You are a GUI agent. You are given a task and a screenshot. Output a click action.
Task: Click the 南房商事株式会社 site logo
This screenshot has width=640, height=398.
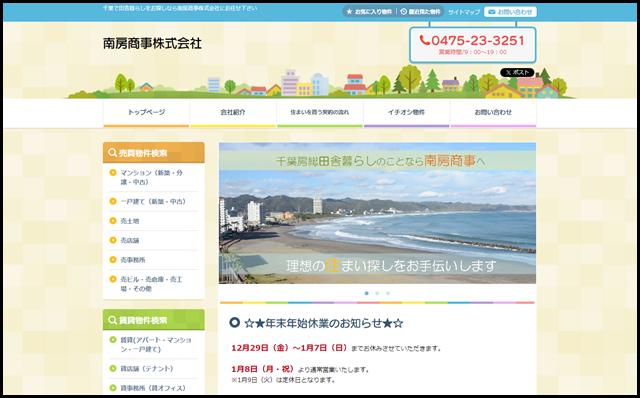pos(152,44)
